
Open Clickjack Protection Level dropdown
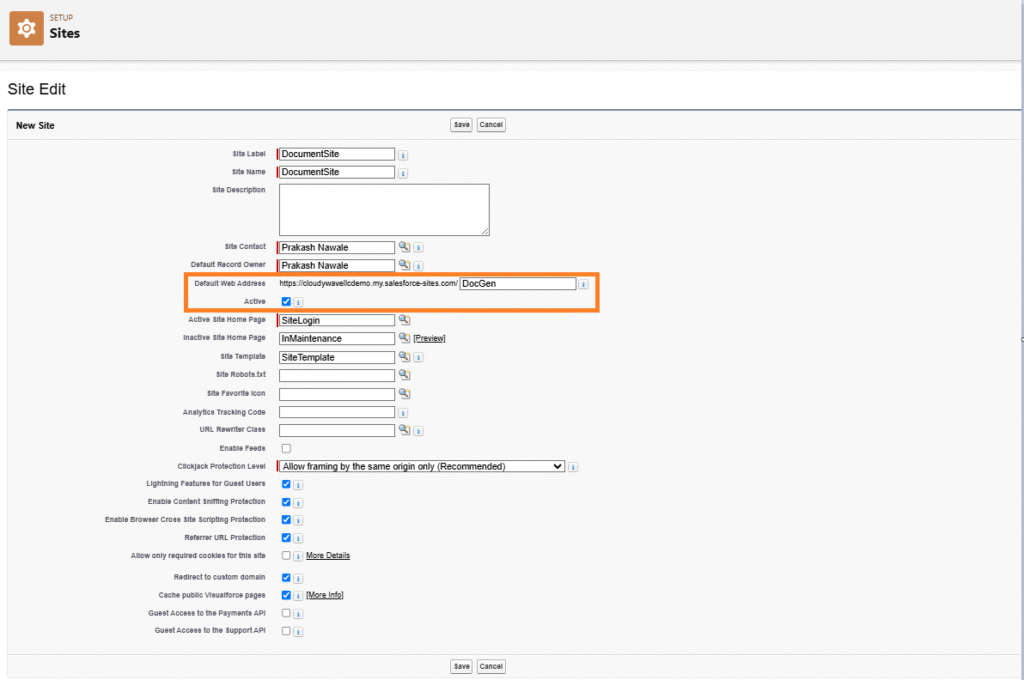click(x=422, y=466)
